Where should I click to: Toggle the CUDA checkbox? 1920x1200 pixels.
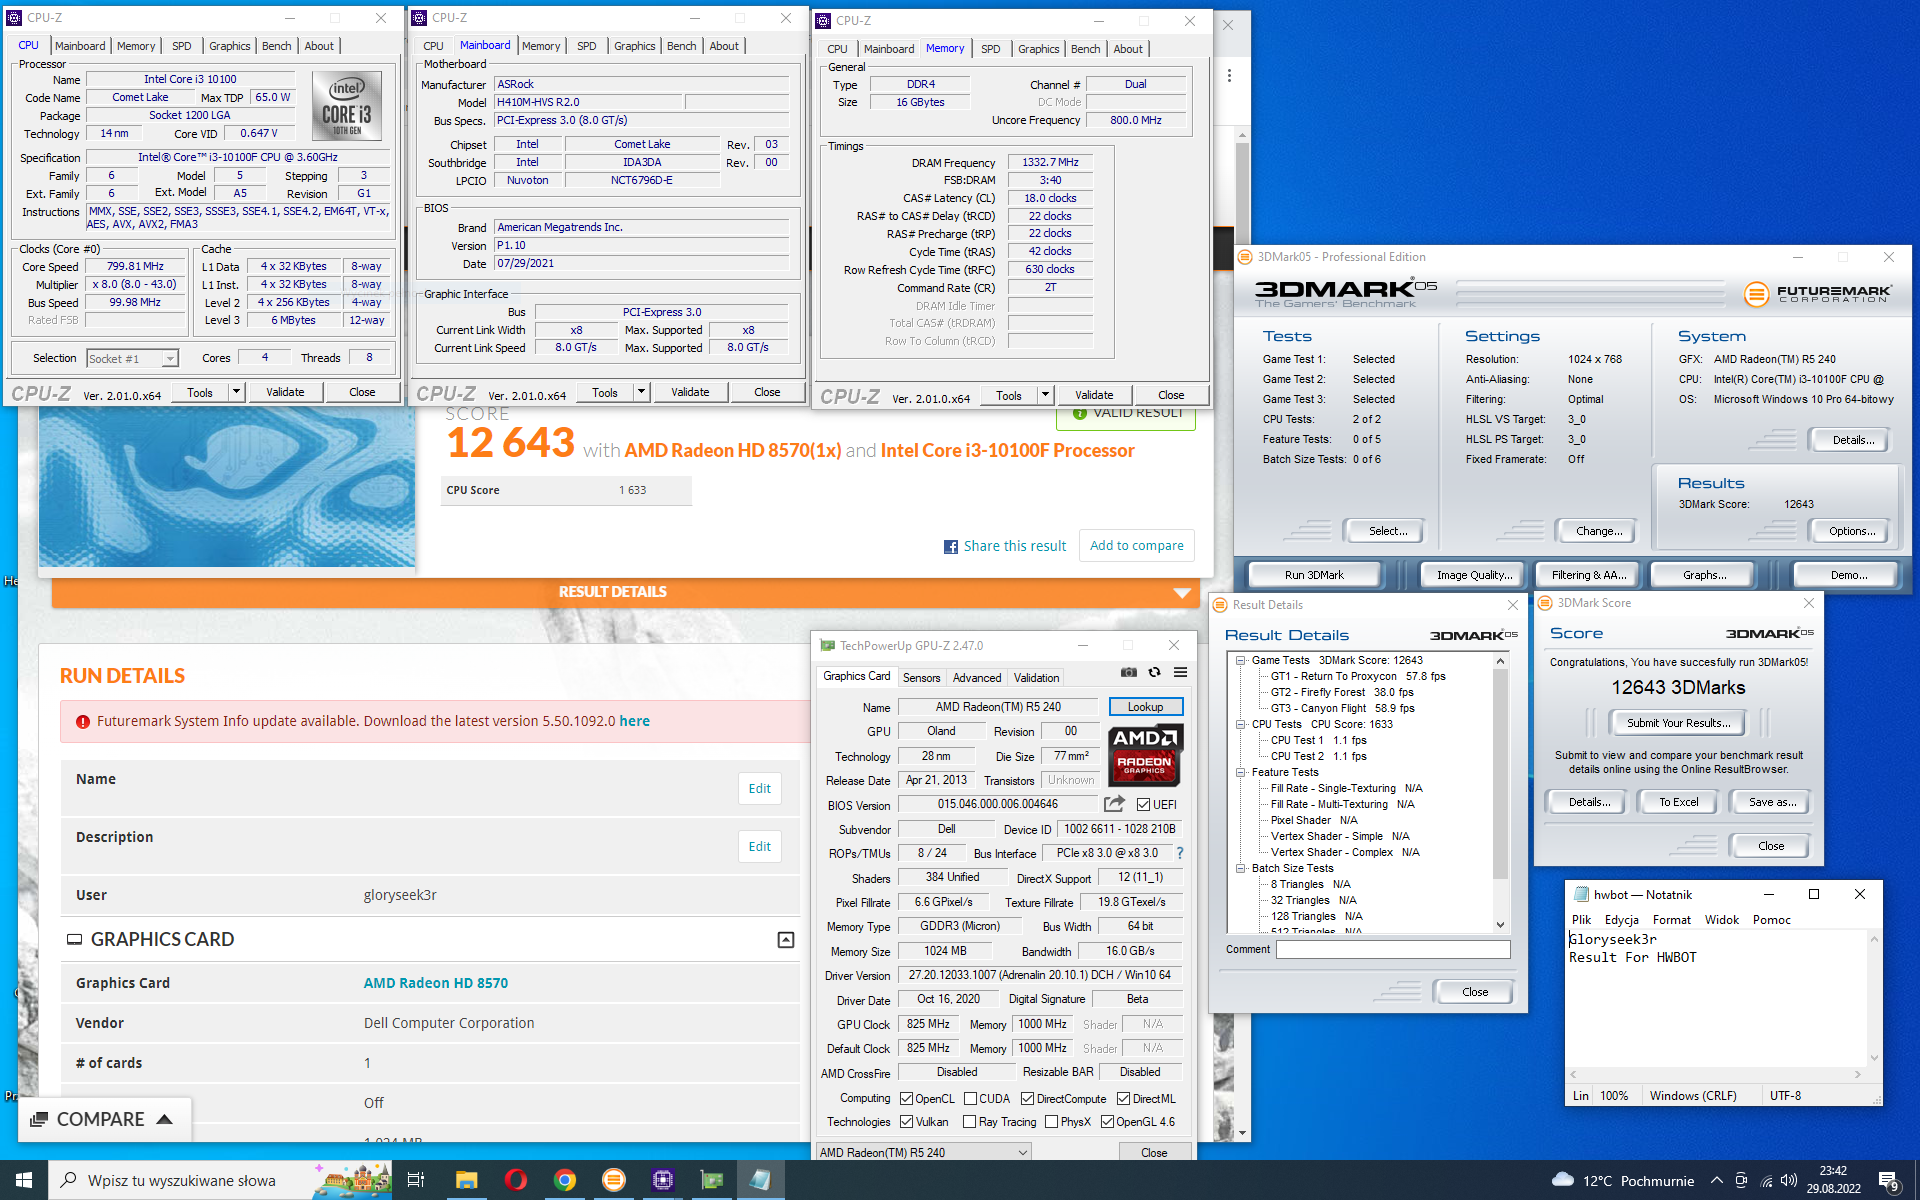[970, 1099]
